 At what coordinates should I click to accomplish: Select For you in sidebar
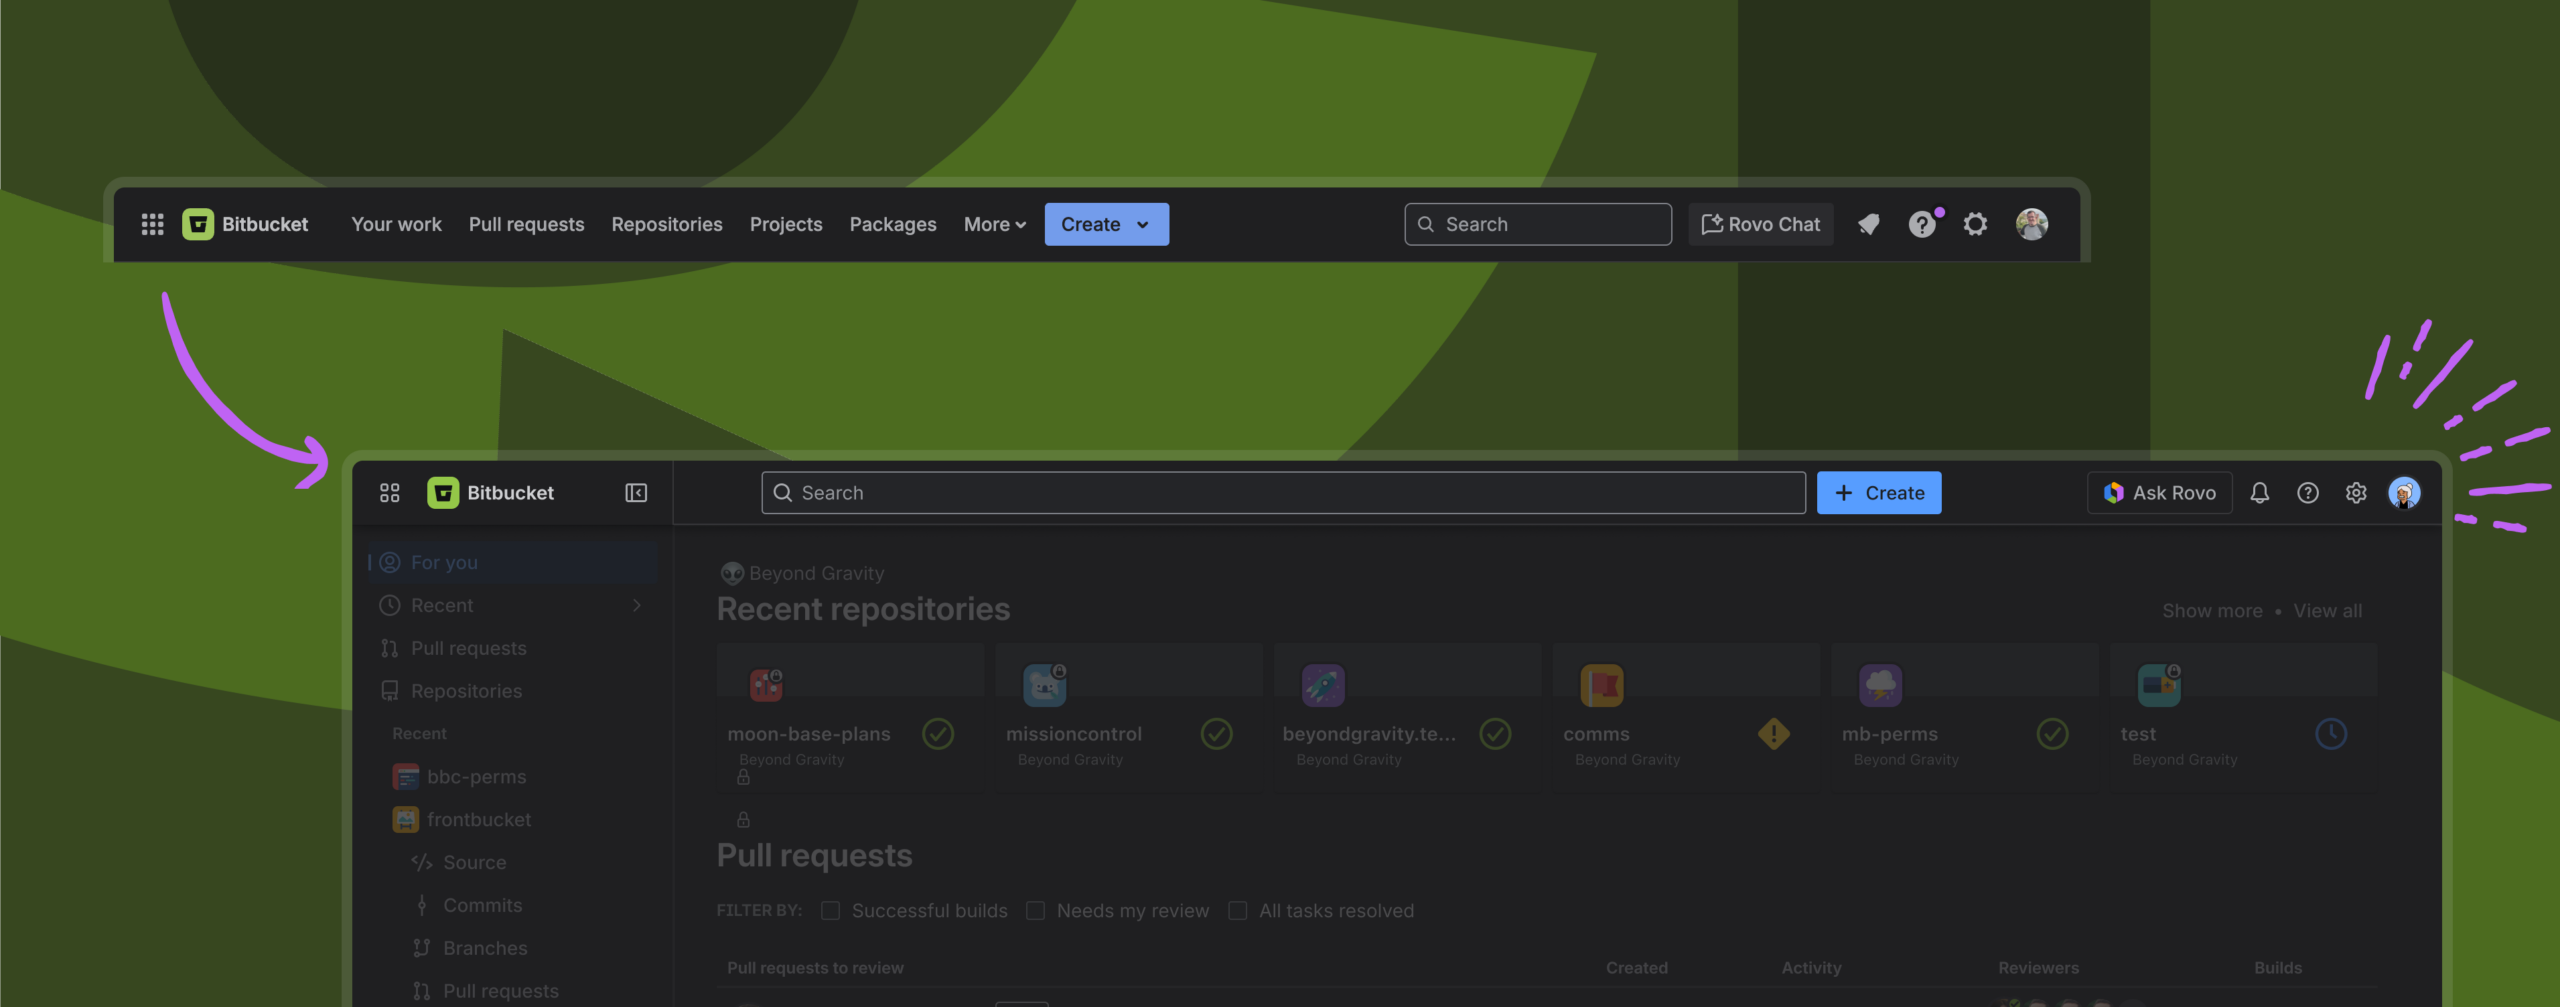(513, 562)
